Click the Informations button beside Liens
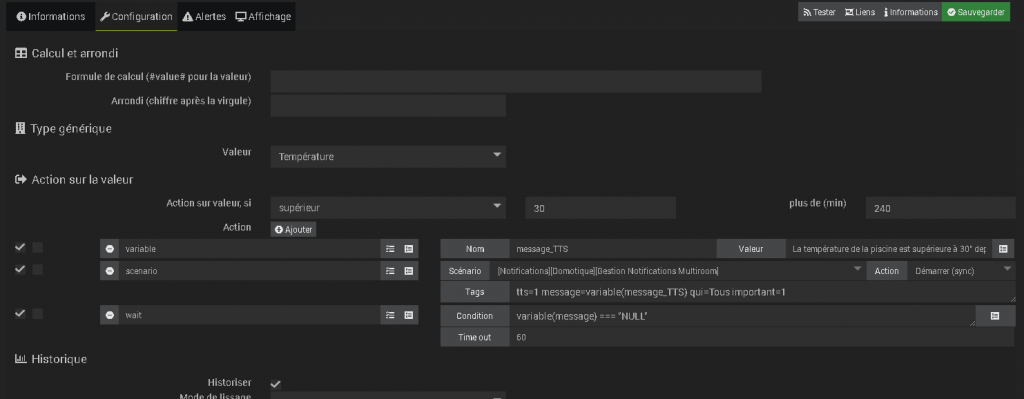Screen dimensions: 1024x399 pos(910,12)
